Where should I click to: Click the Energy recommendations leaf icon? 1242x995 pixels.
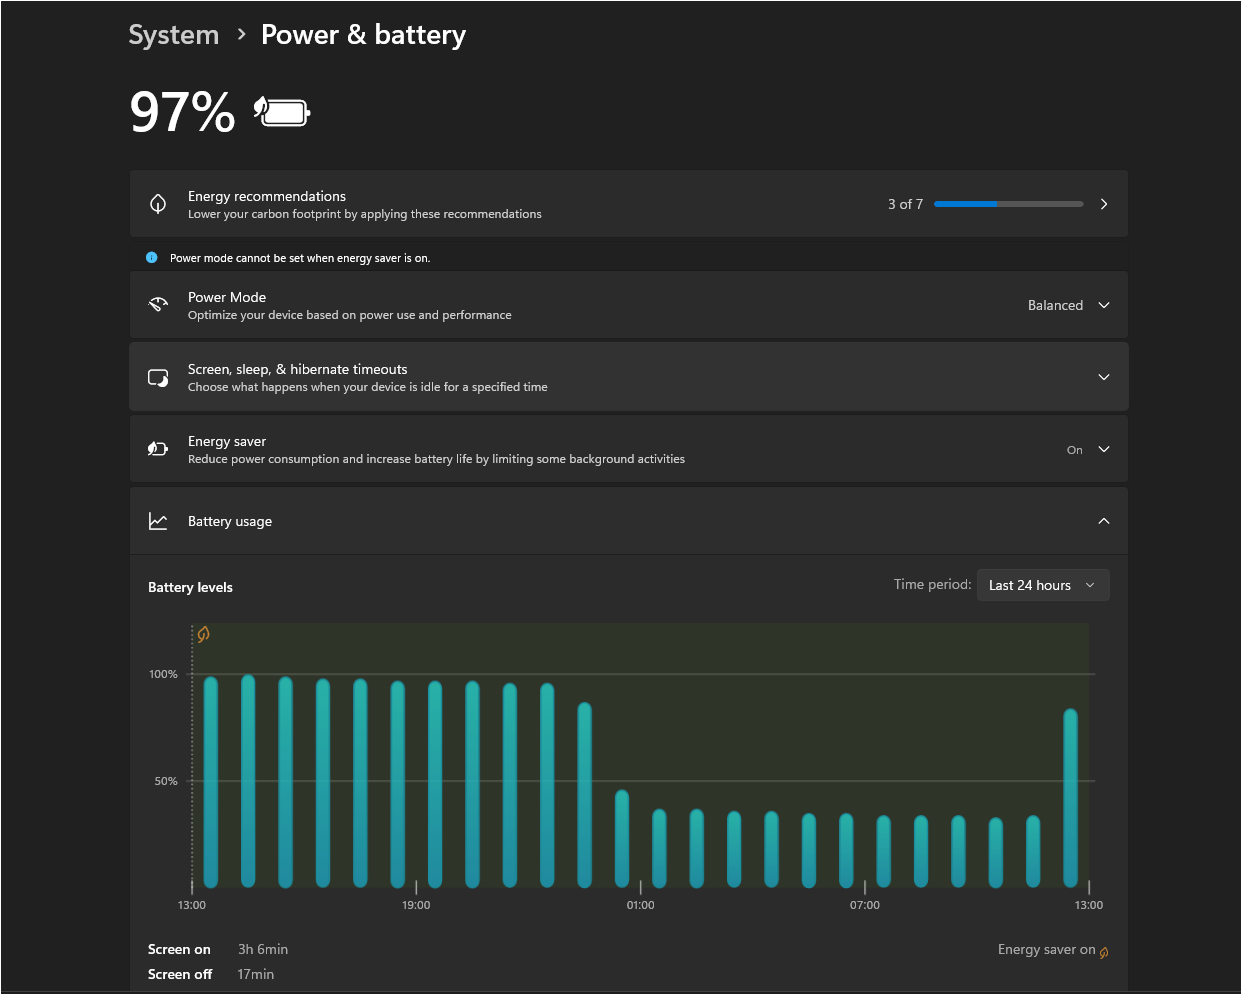158,204
